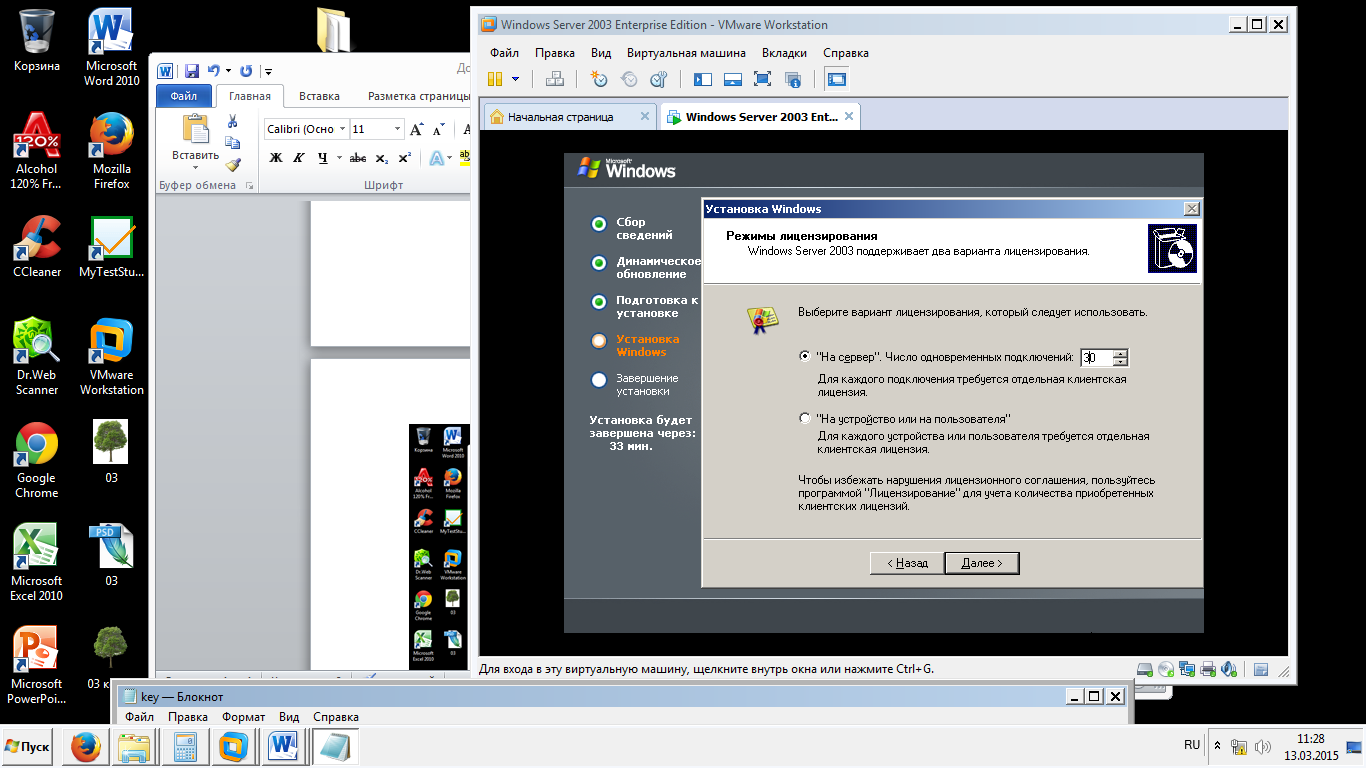The height and width of the screenshot is (768, 1366).
Task: Click the CD/DVD device icon in VMware status bar
Action: (1167, 669)
